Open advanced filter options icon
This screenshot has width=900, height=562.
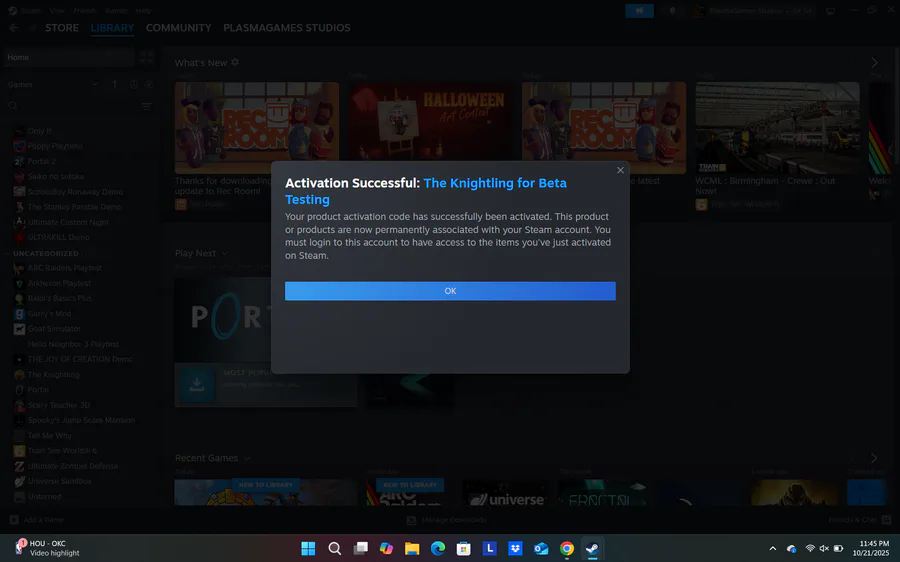146,106
